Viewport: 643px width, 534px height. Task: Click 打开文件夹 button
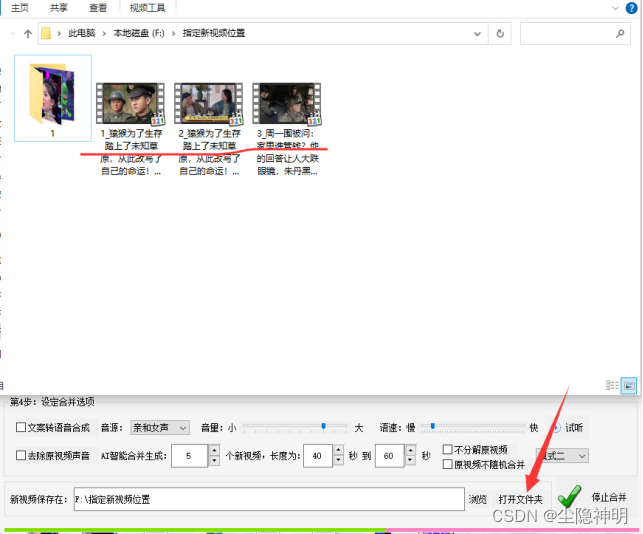click(521, 499)
